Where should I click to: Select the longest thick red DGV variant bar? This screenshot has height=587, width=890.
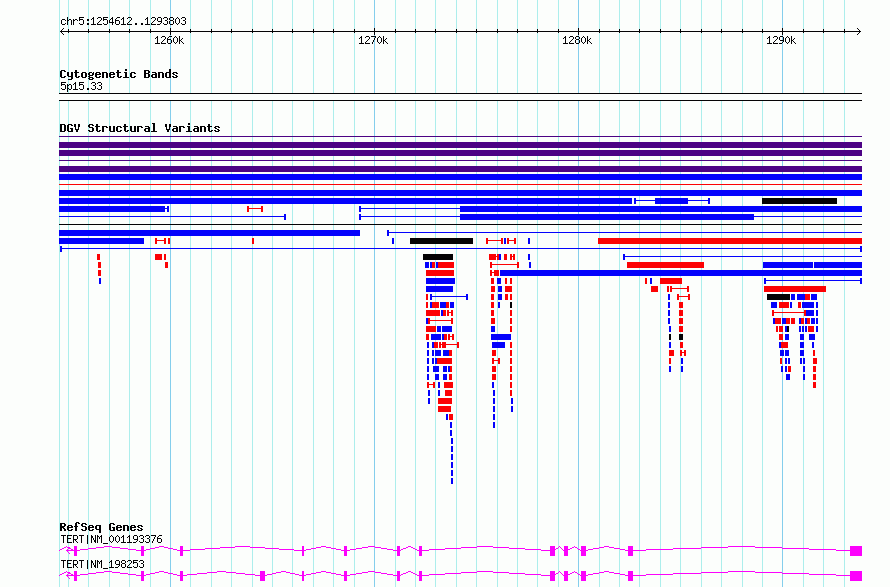click(x=730, y=241)
